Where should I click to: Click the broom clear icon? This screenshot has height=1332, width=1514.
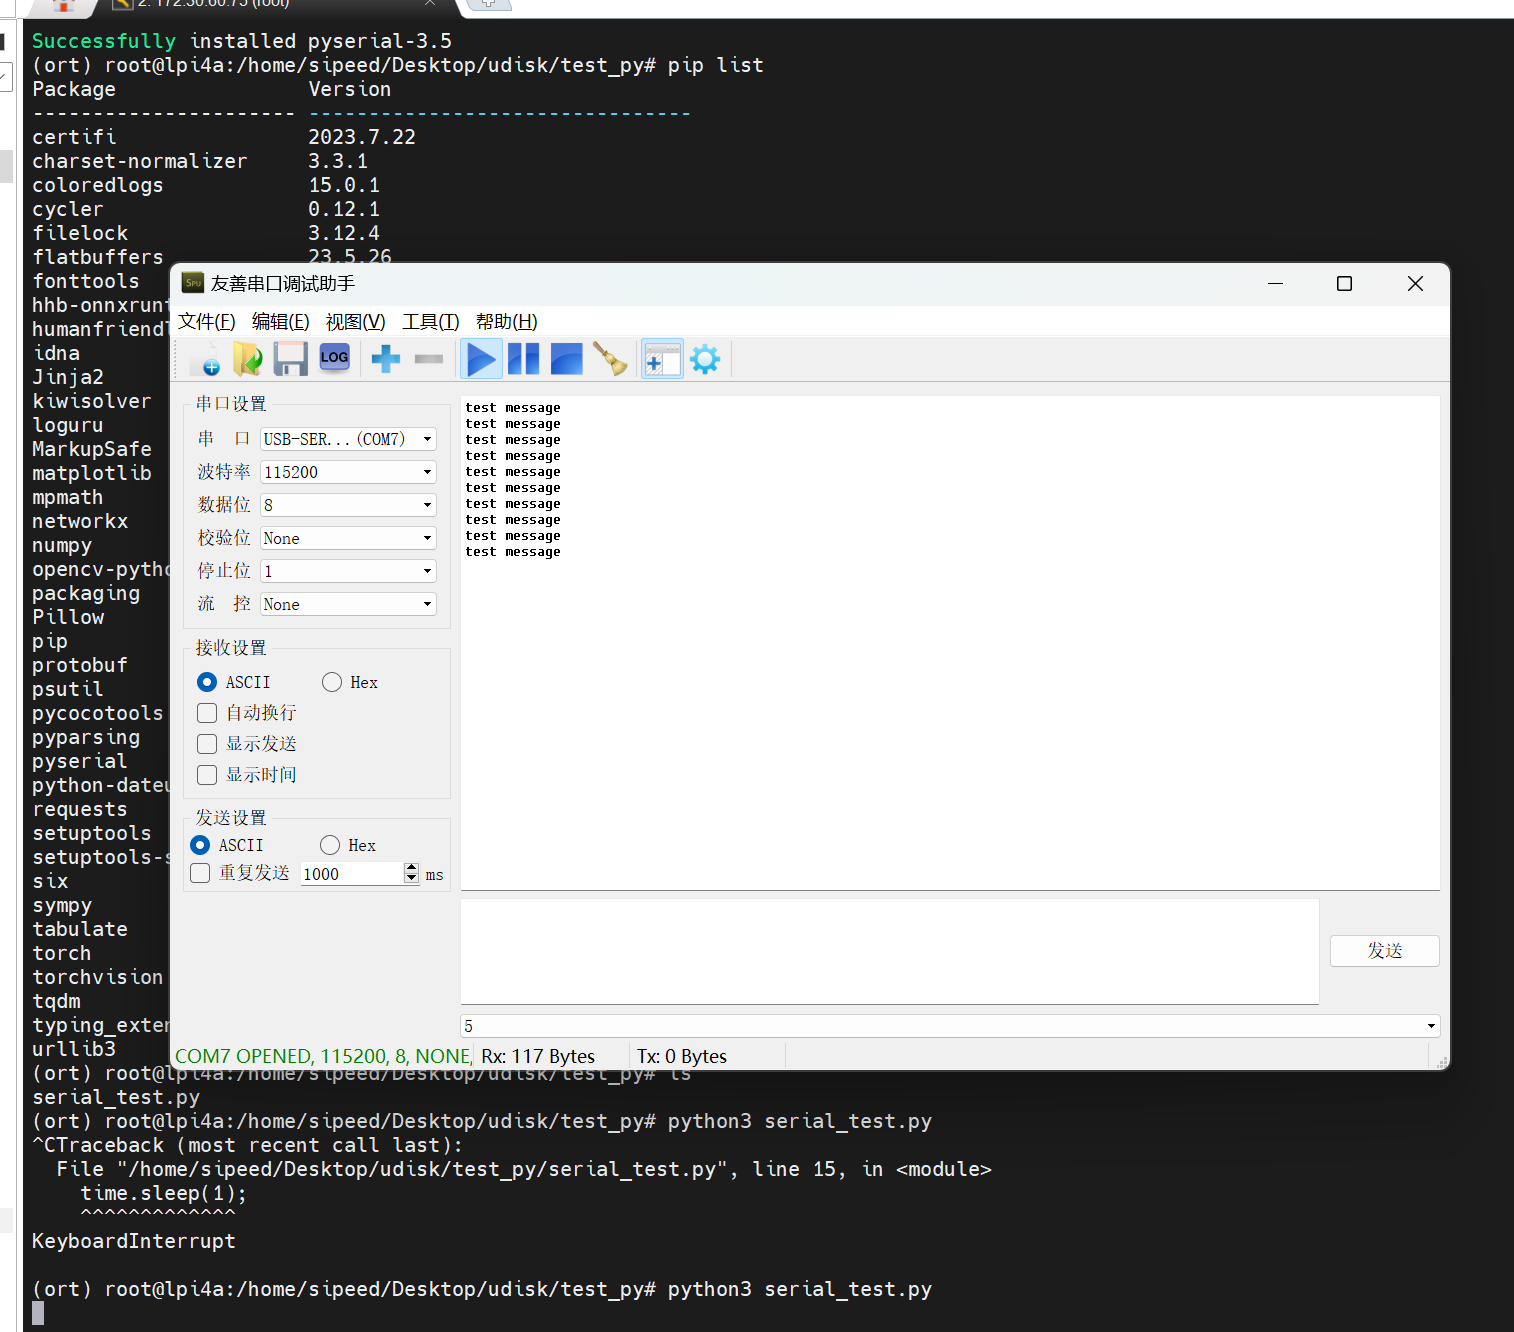609,359
